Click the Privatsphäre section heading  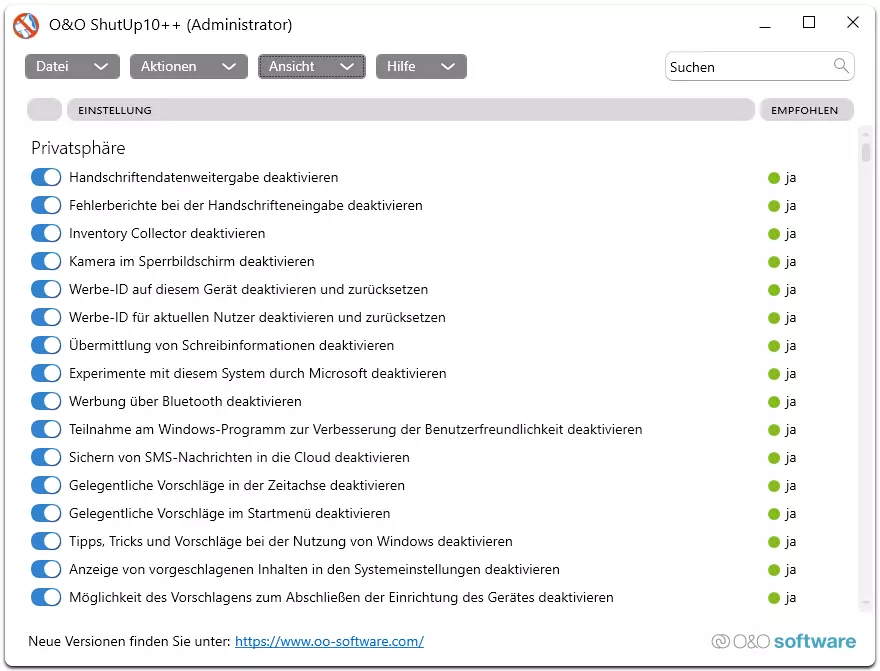pos(78,148)
